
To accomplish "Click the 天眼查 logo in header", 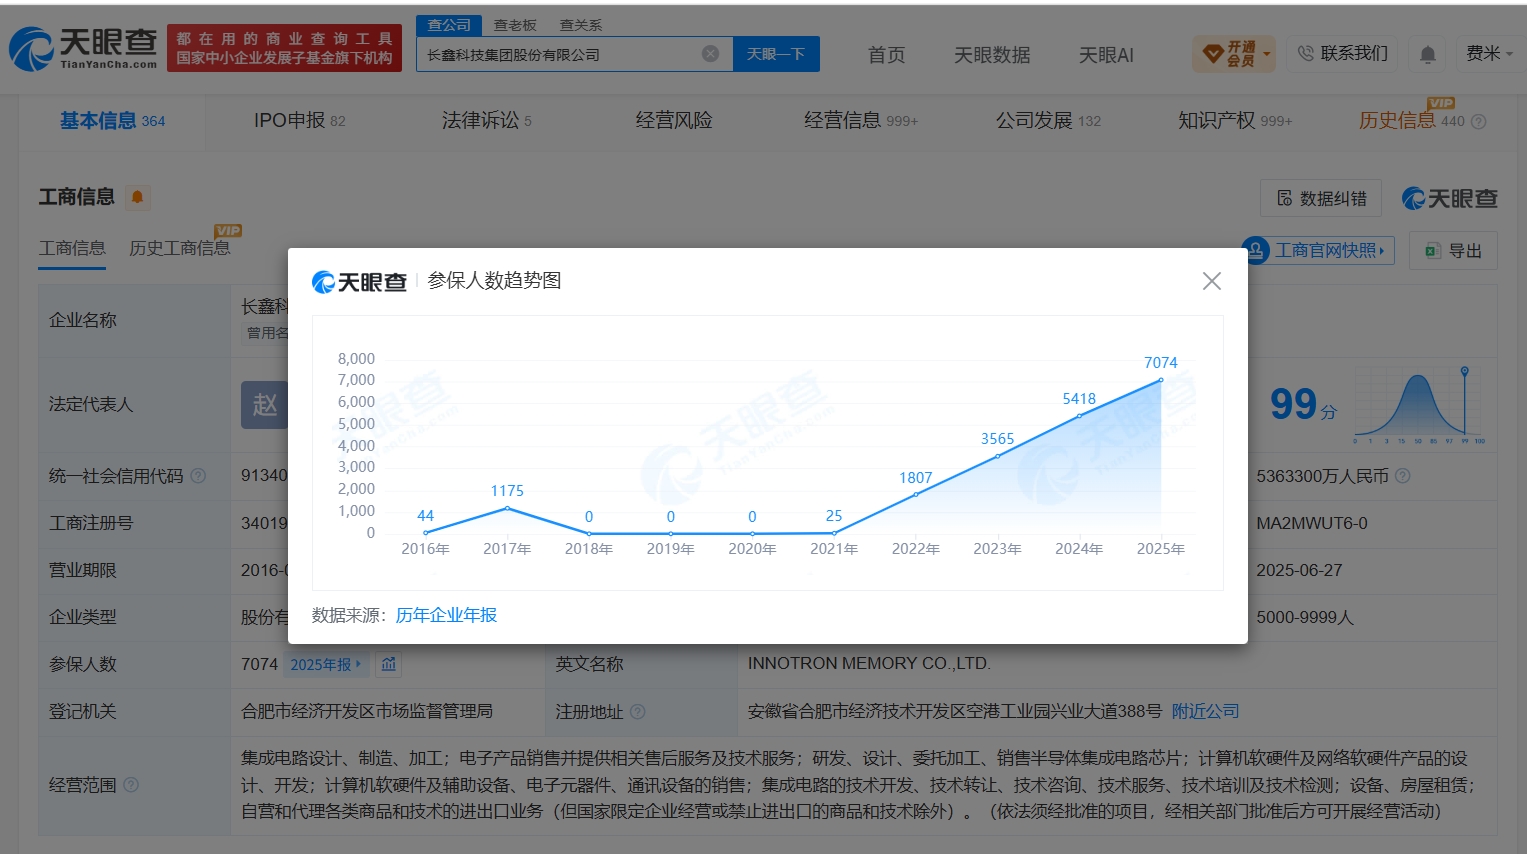I will point(84,48).
